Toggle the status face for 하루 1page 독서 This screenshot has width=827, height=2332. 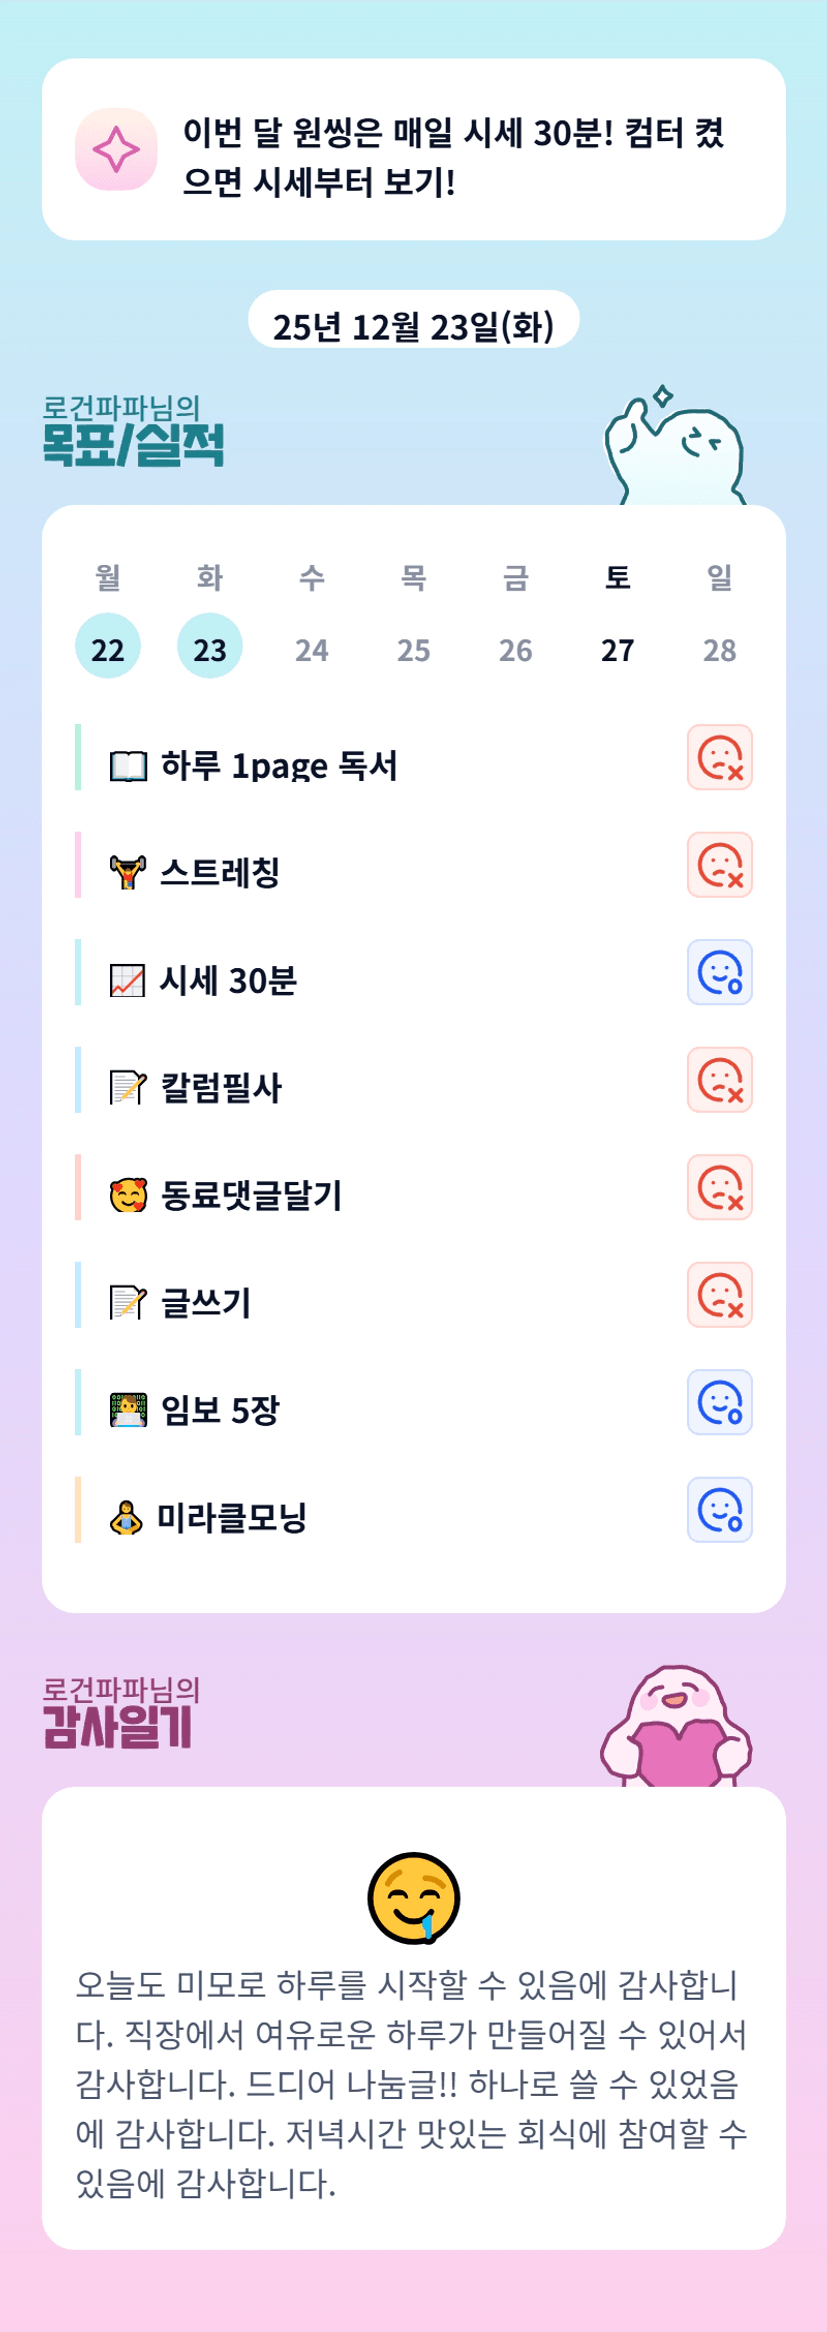[x=719, y=758]
